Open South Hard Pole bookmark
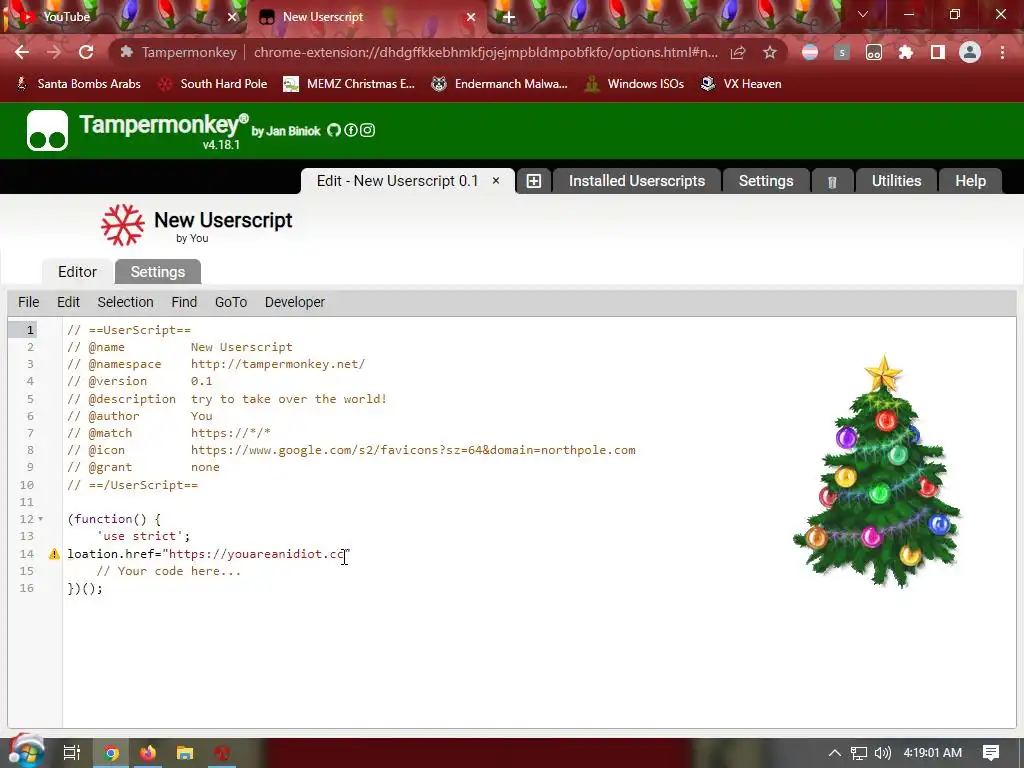The height and width of the screenshot is (768, 1024). coord(213,84)
